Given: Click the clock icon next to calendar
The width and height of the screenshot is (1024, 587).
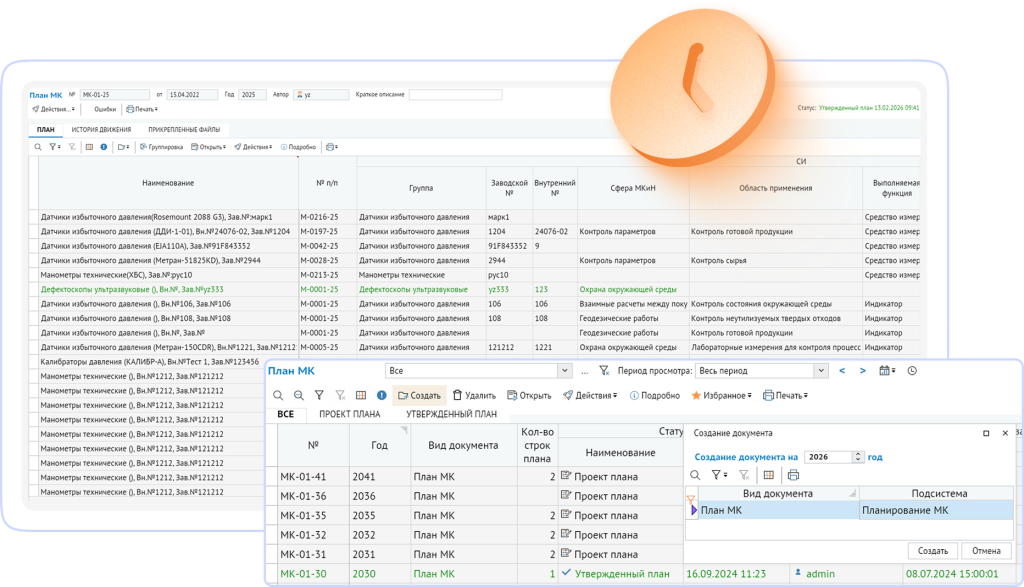Looking at the screenshot, I should (x=912, y=371).
